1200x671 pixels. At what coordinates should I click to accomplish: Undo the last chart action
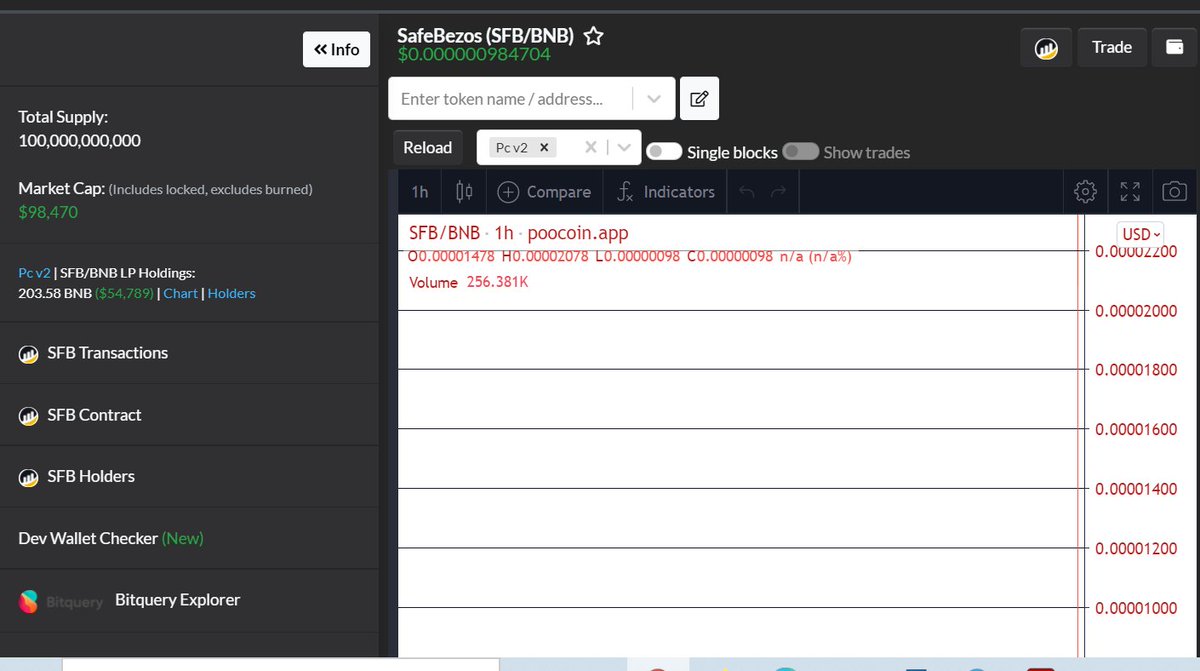tap(746, 192)
